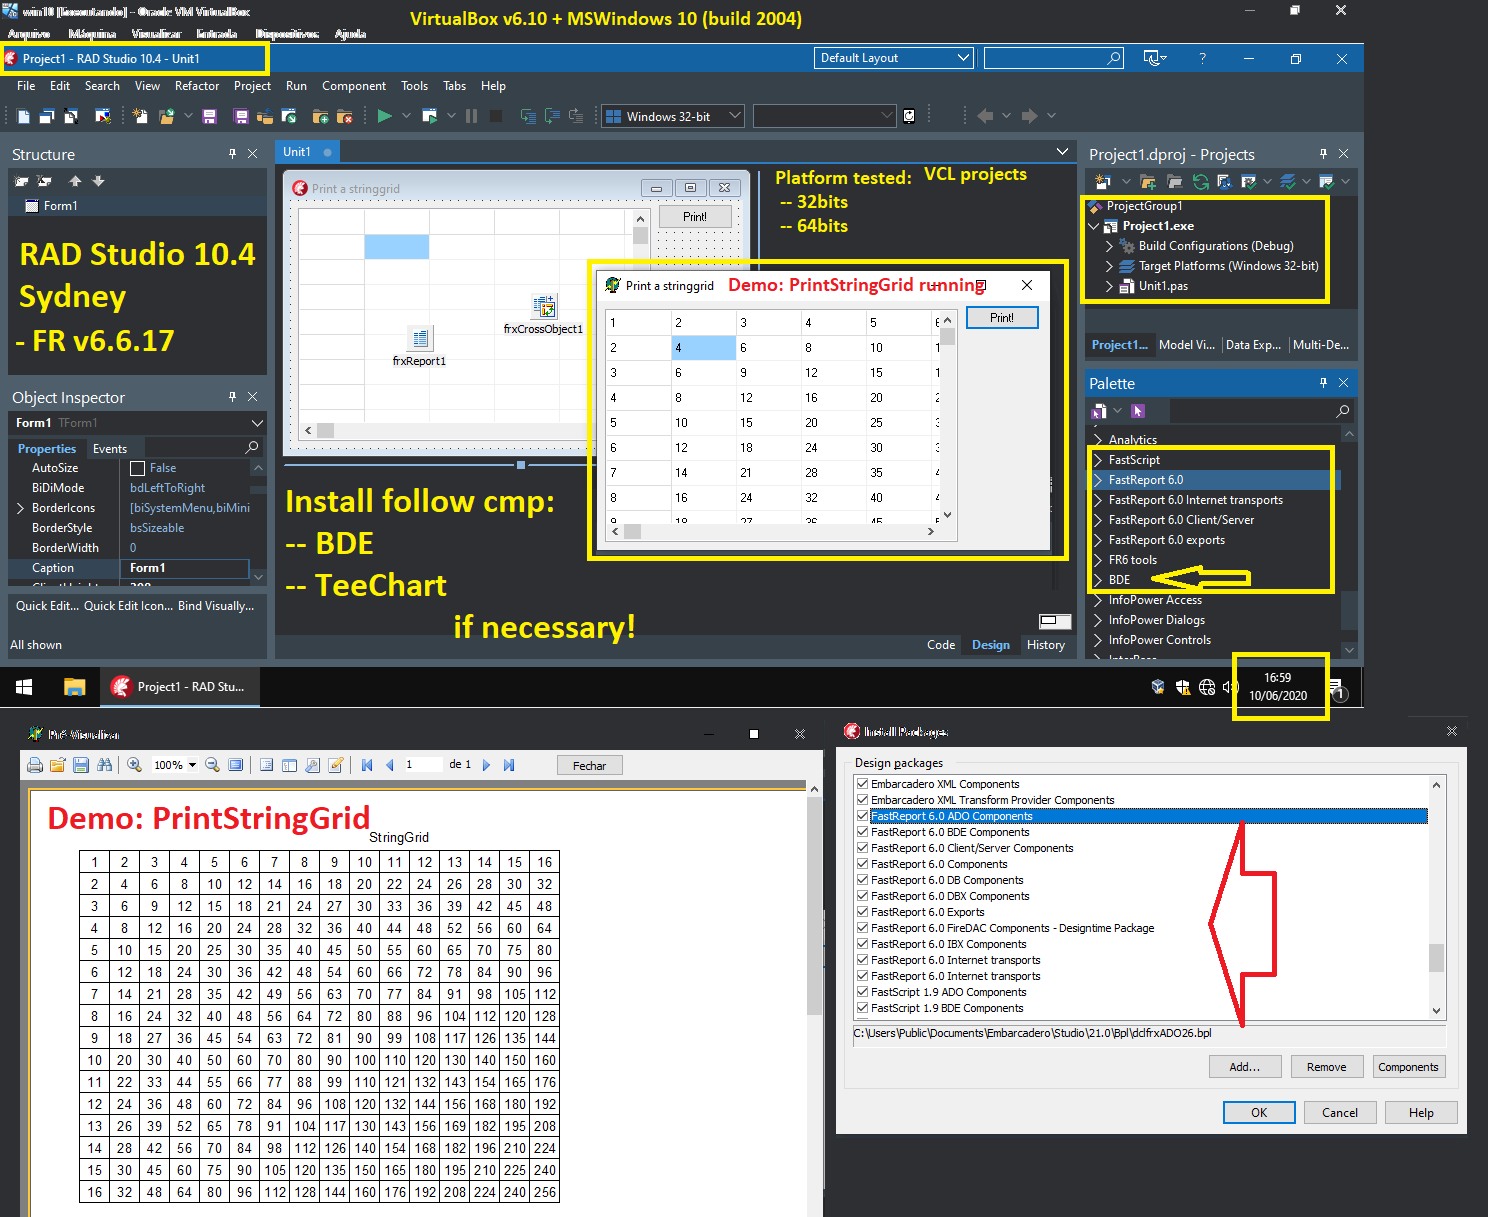Click the green Refresh icon in Projects panel
This screenshot has width=1488, height=1217.
coord(1201,181)
